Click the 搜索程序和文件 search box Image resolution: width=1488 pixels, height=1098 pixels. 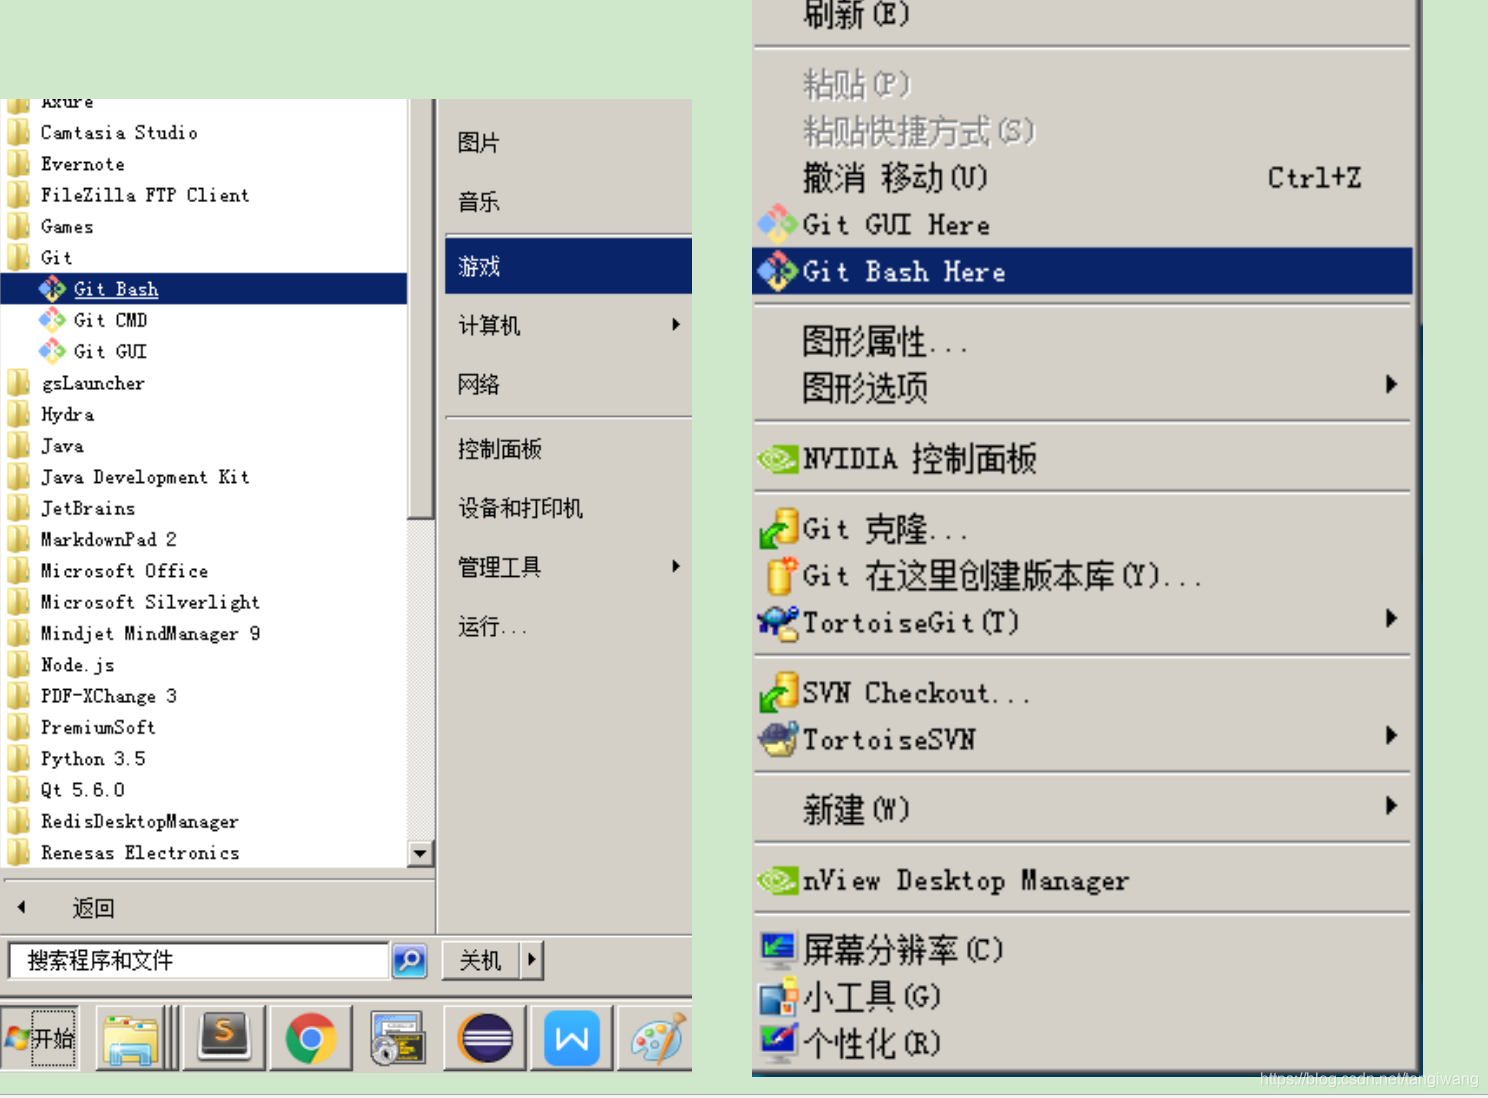198,961
